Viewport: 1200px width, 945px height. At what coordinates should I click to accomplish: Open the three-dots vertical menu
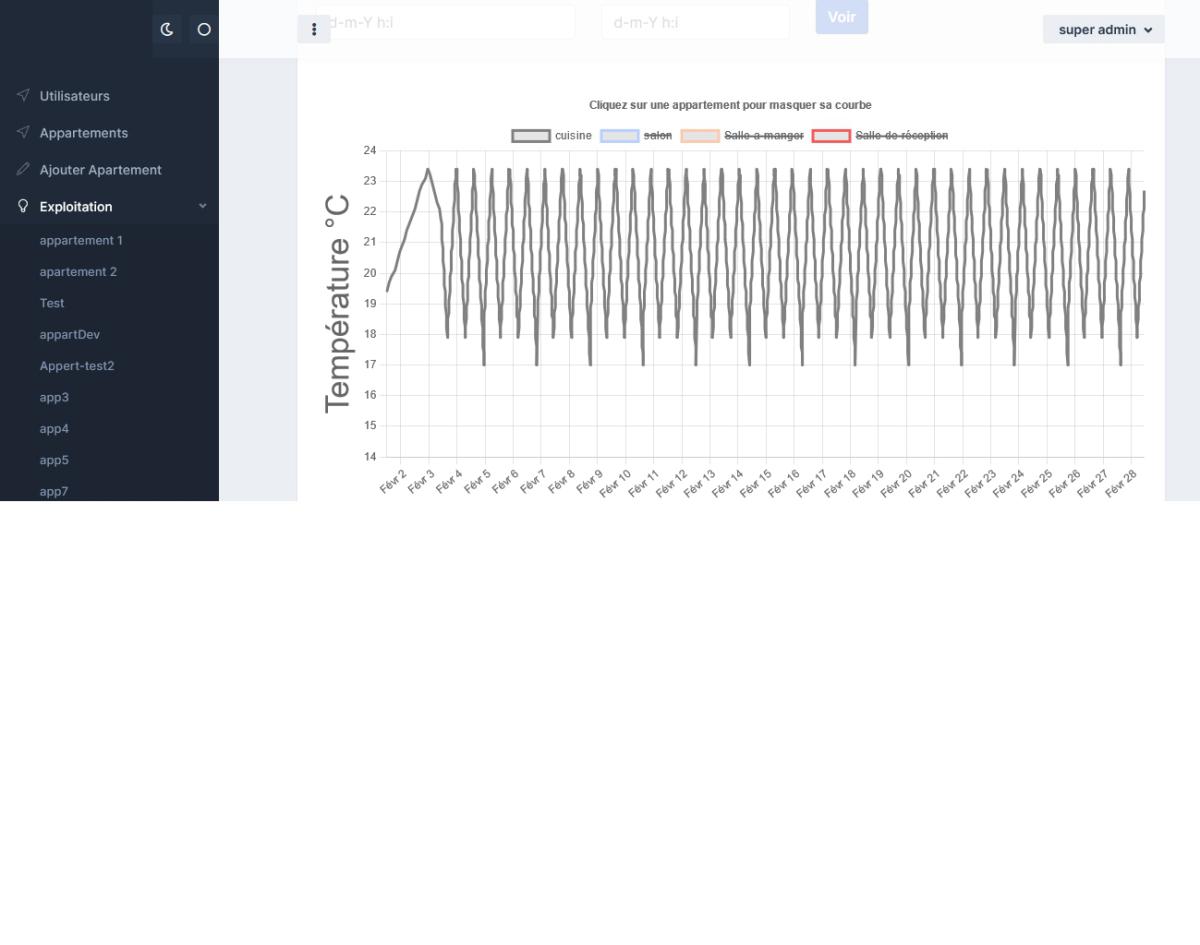pyautogui.click(x=314, y=30)
